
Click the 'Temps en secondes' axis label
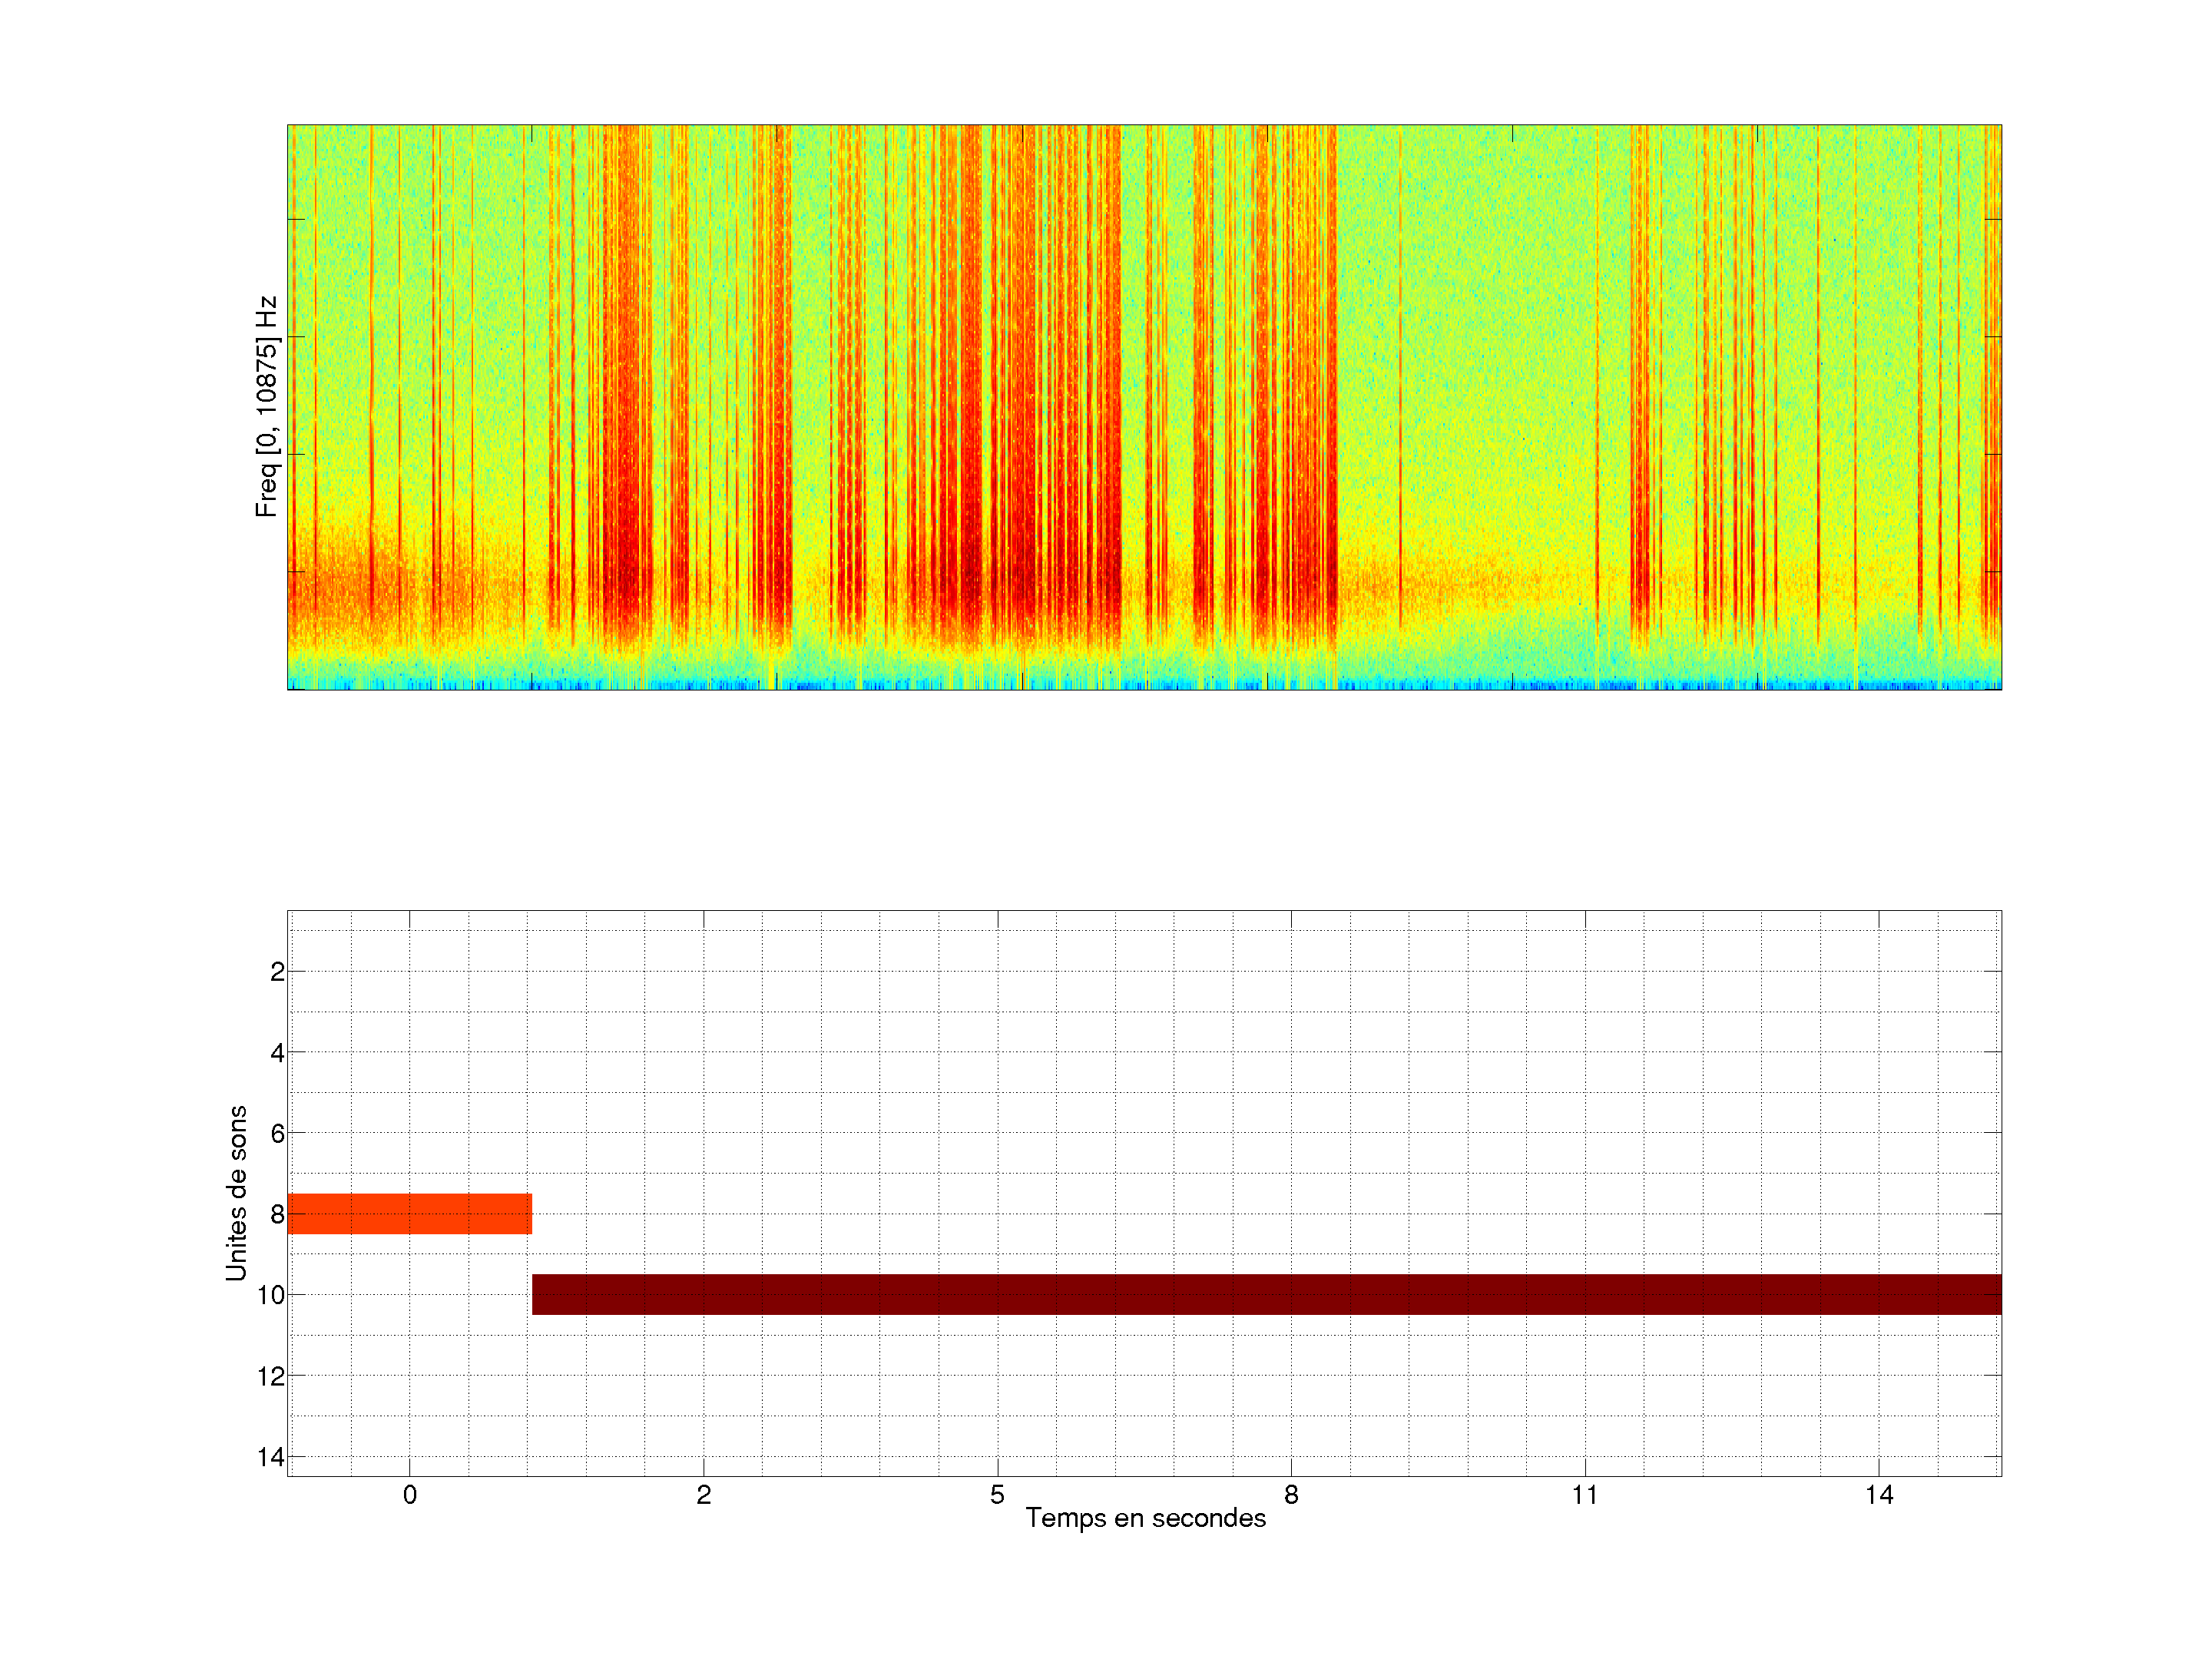click(x=1145, y=1518)
